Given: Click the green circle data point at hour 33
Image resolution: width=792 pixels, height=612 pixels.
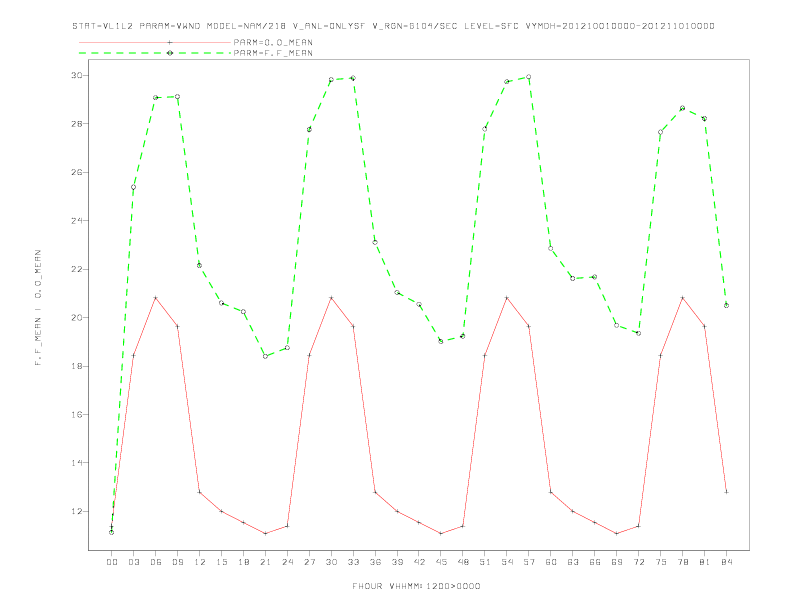Looking at the screenshot, I should tap(353, 78).
